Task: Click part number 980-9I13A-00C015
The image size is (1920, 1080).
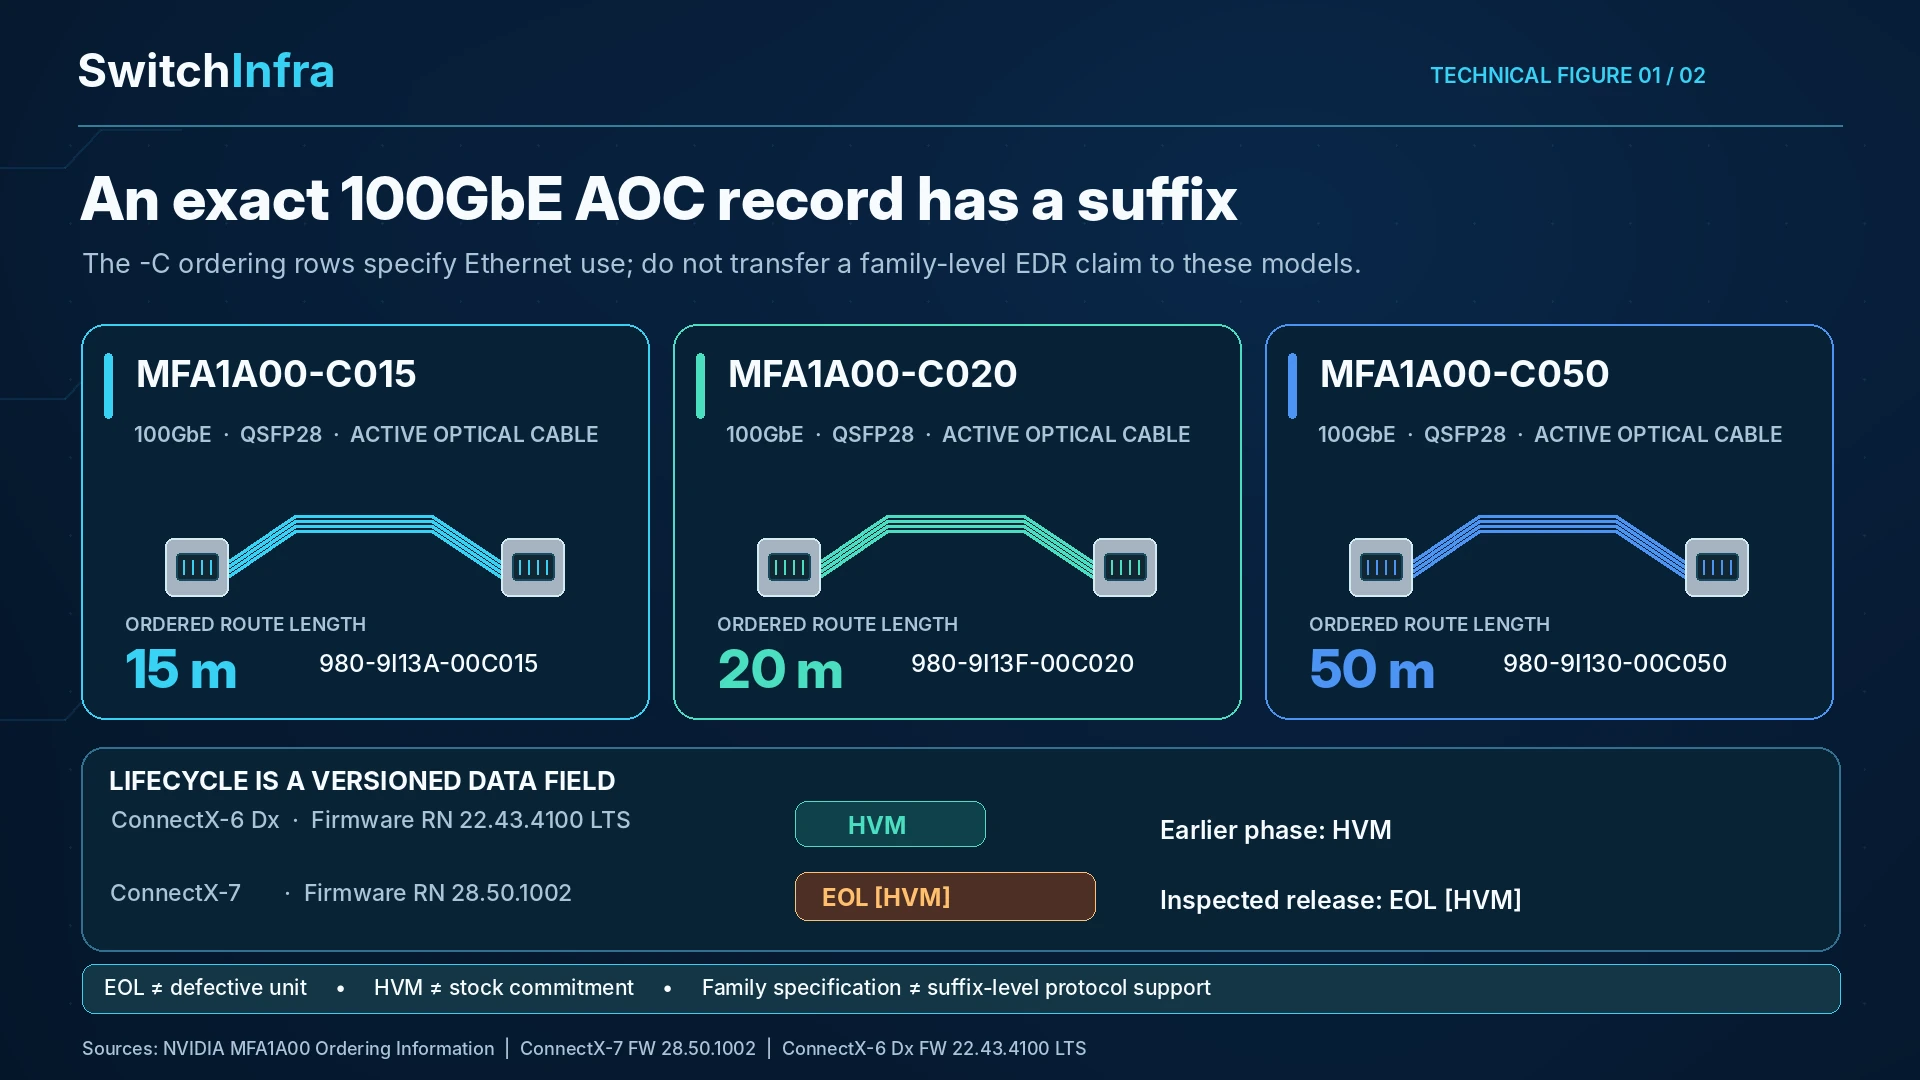Action: click(428, 663)
